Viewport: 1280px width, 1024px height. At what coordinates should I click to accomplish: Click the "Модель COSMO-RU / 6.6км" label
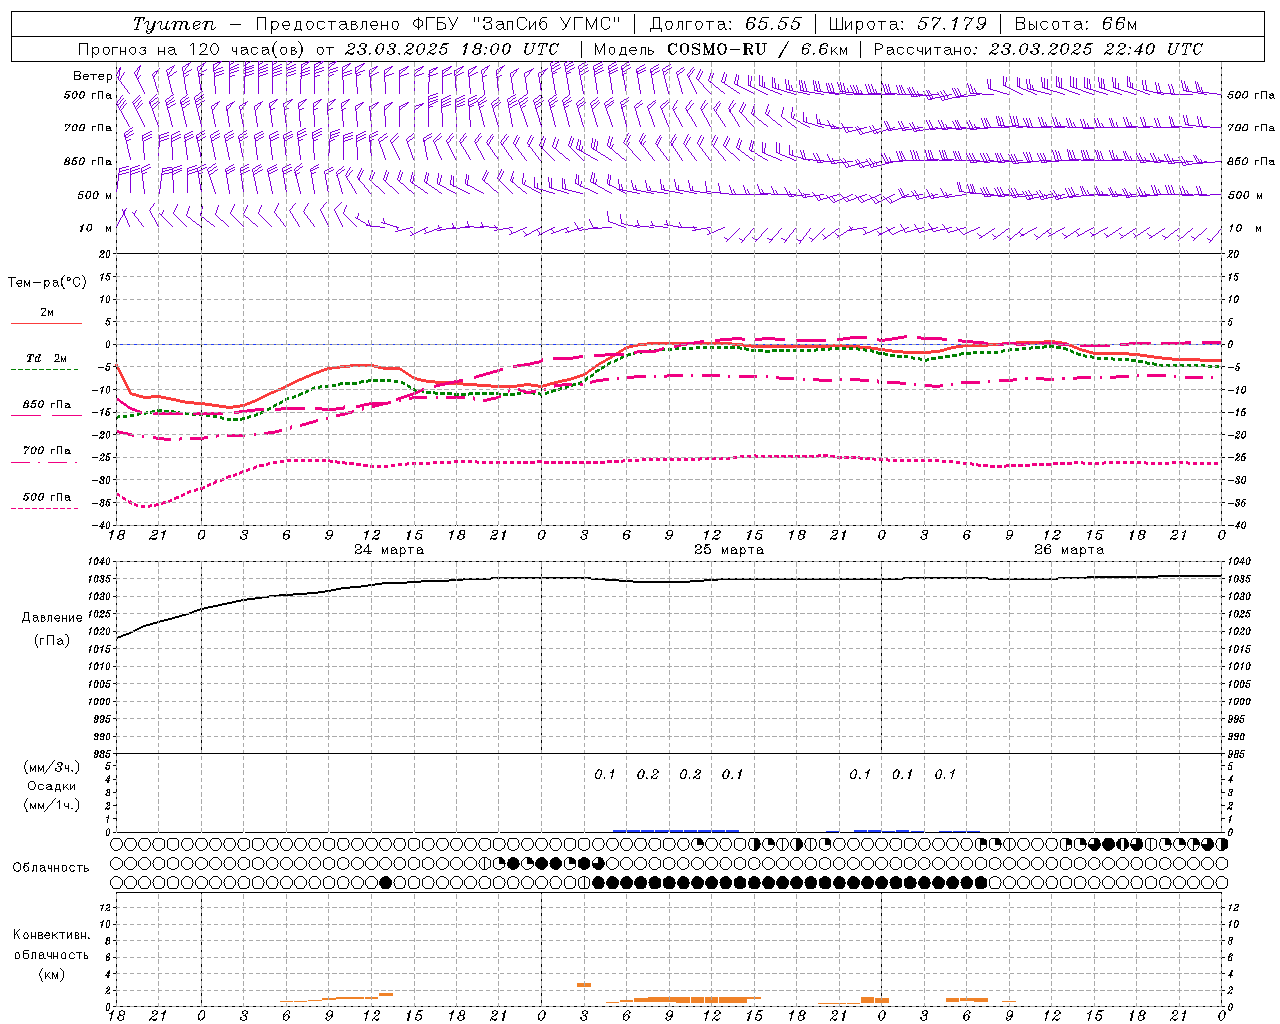[x=720, y=49]
